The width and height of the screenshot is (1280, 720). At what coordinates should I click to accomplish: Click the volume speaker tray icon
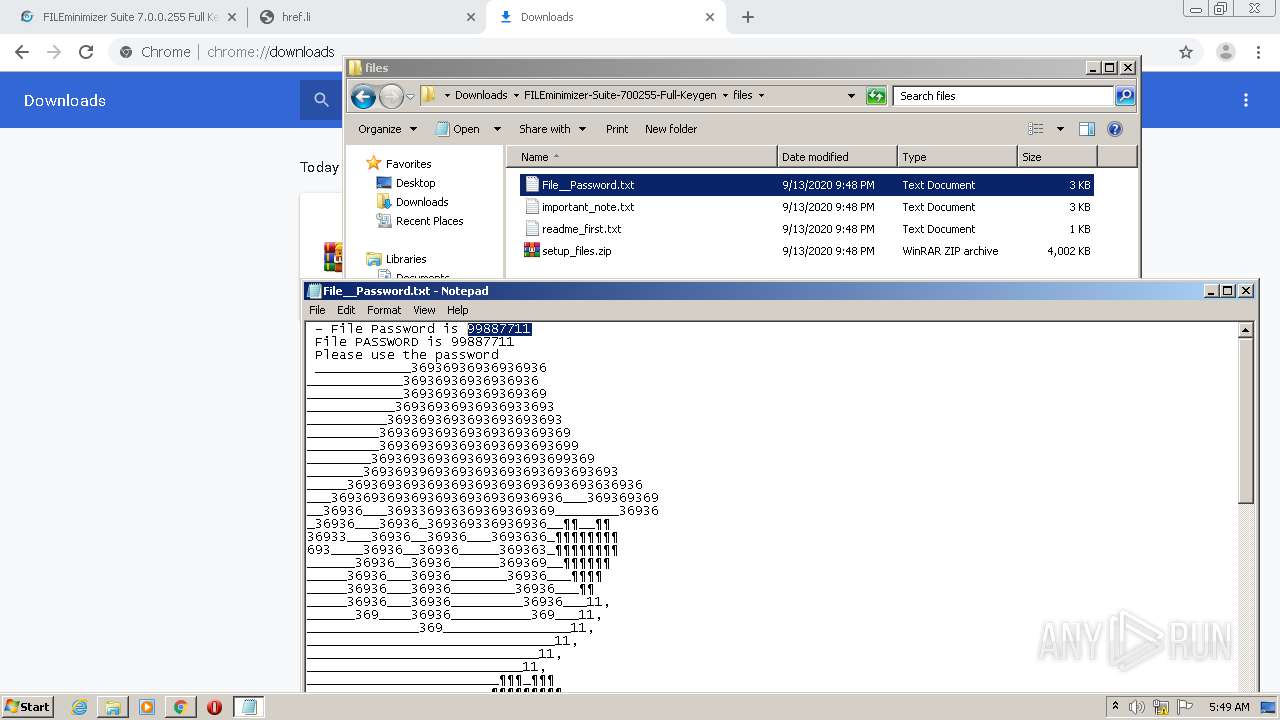[1137, 707]
